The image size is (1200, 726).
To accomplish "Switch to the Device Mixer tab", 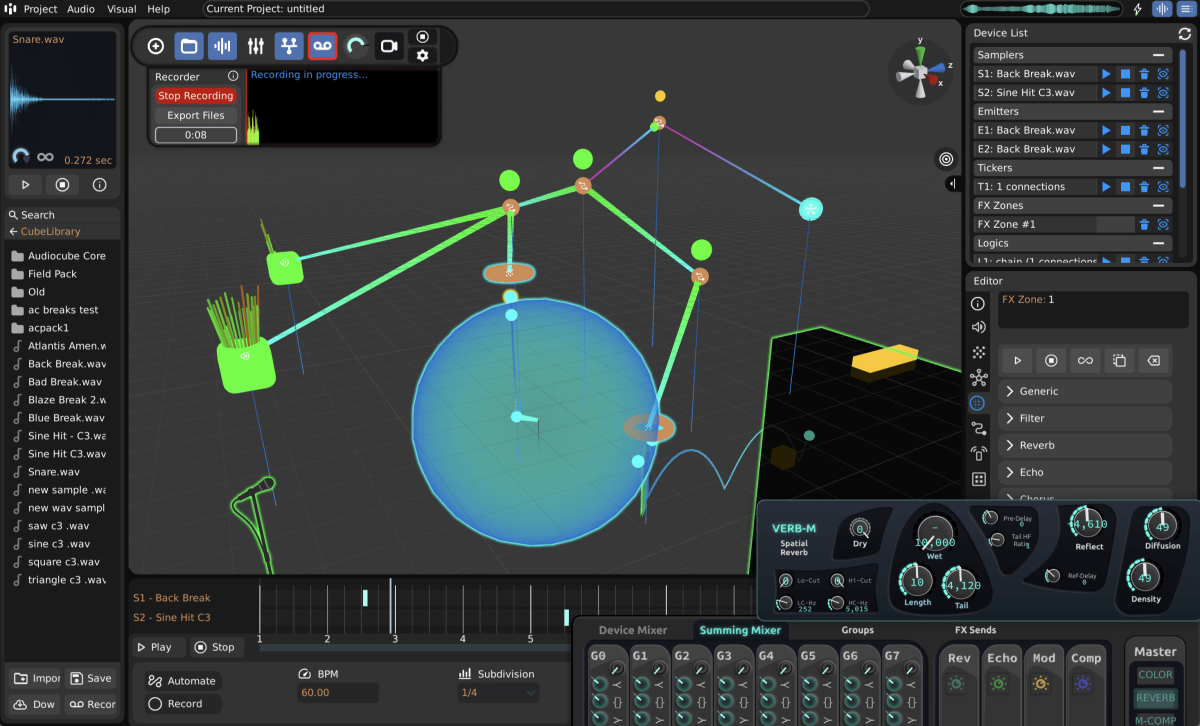I will [x=633, y=630].
